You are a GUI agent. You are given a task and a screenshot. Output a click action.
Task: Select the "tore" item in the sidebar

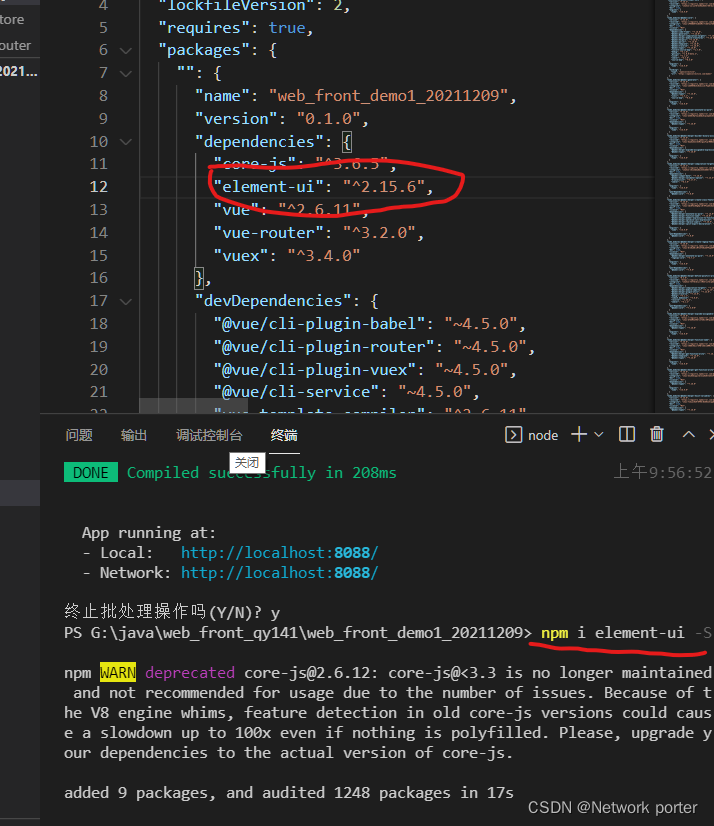pyautogui.click(x=12, y=20)
